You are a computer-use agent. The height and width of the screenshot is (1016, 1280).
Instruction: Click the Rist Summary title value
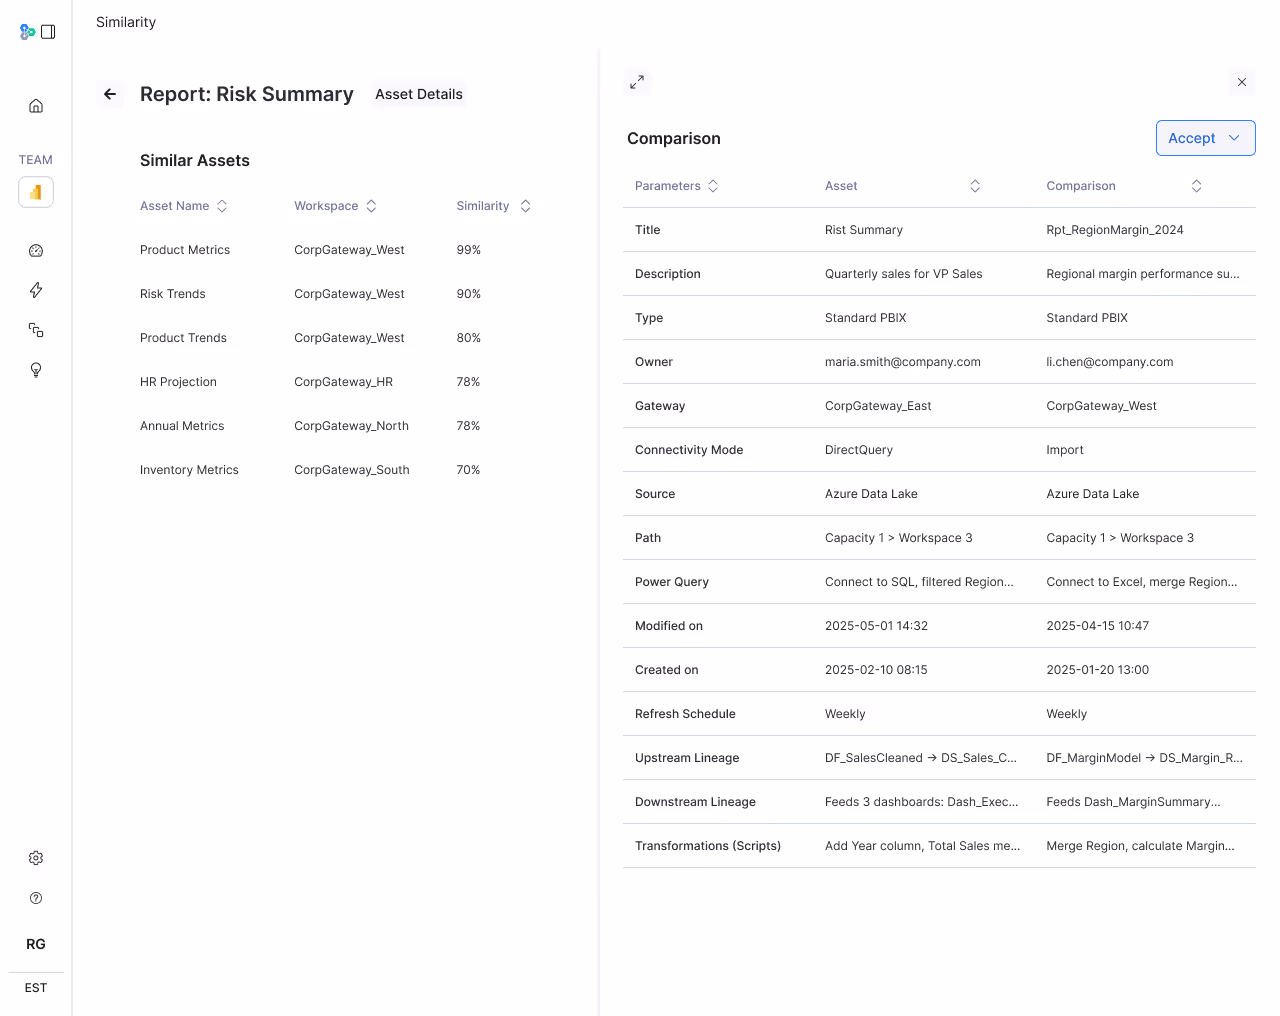point(864,230)
